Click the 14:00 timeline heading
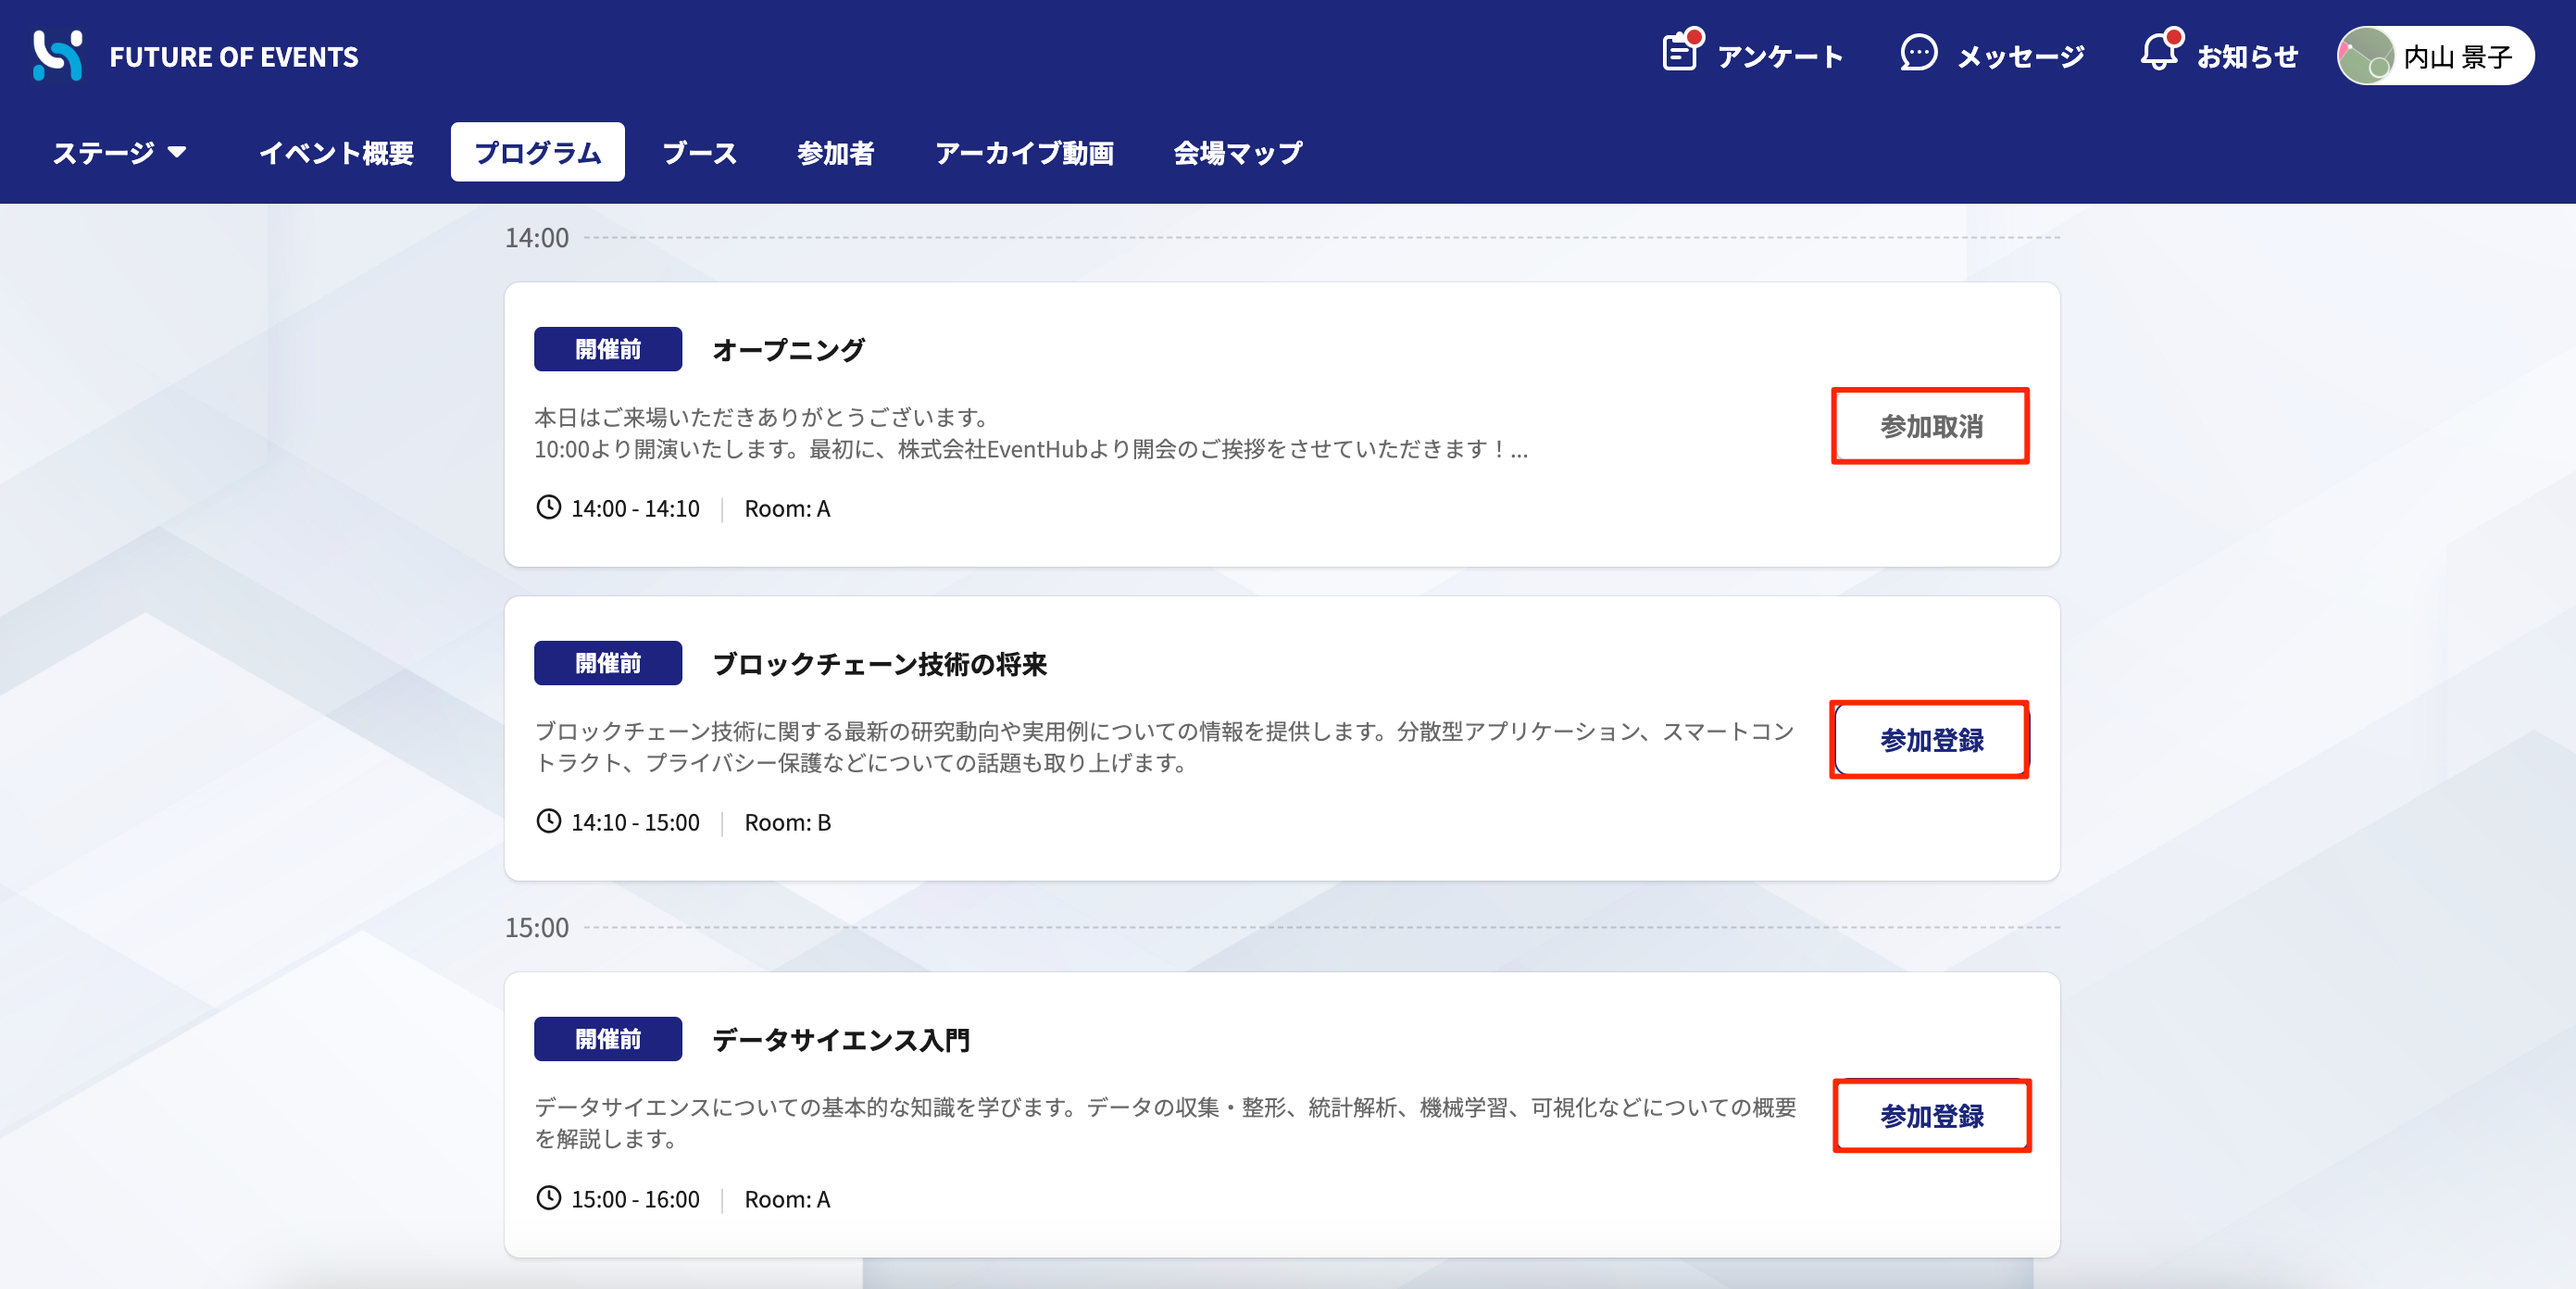 pyautogui.click(x=536, y=237)
